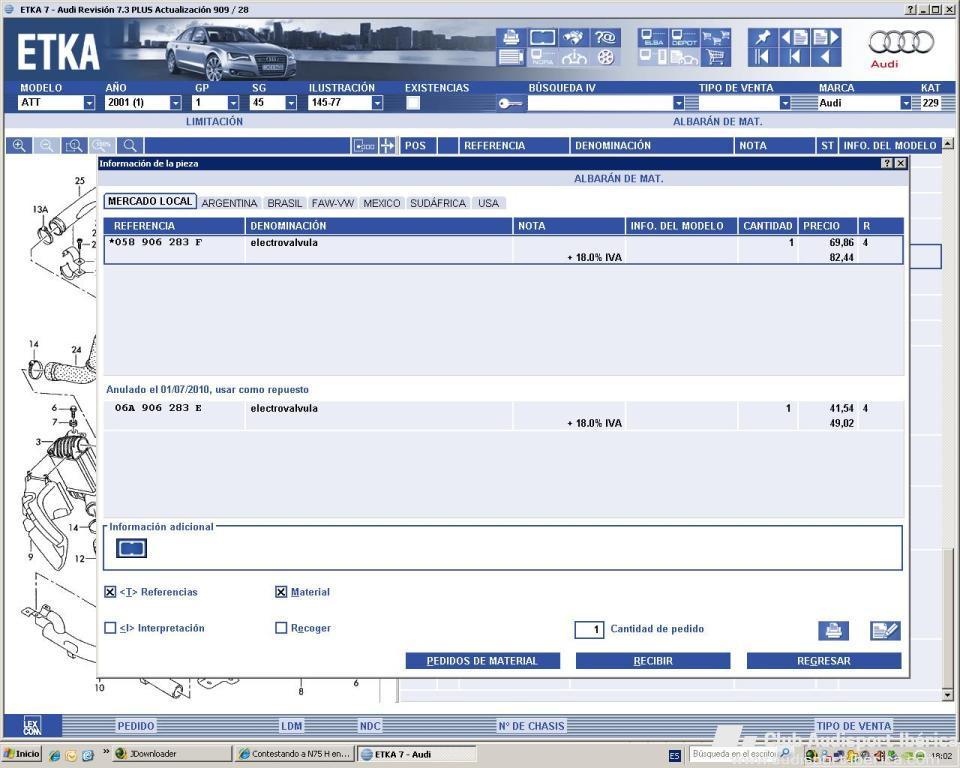The image size is (960, 768).
Task: Select the 058 906 283 F part row
Action: tap(503, 249)
